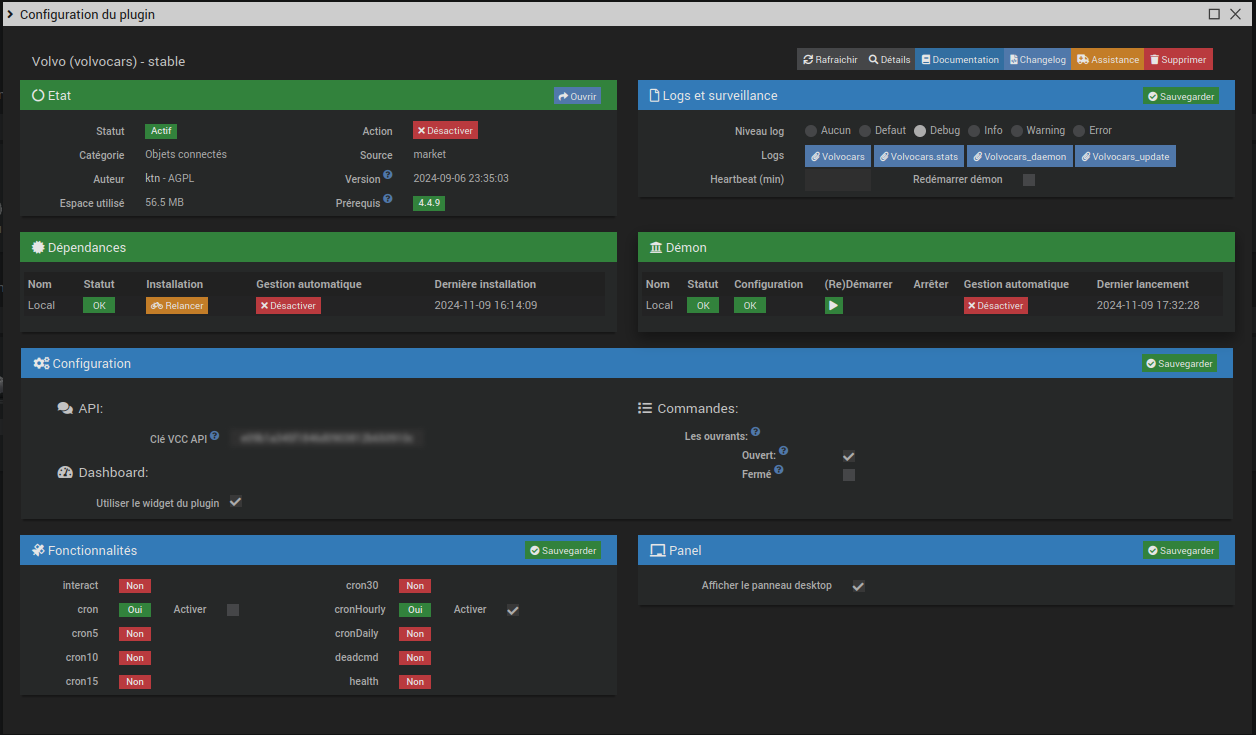The width and height of the screenshot is (1256, 735).
Task: Toggle Utiliser le widget du plugin
Action: (x=236, y=502)
